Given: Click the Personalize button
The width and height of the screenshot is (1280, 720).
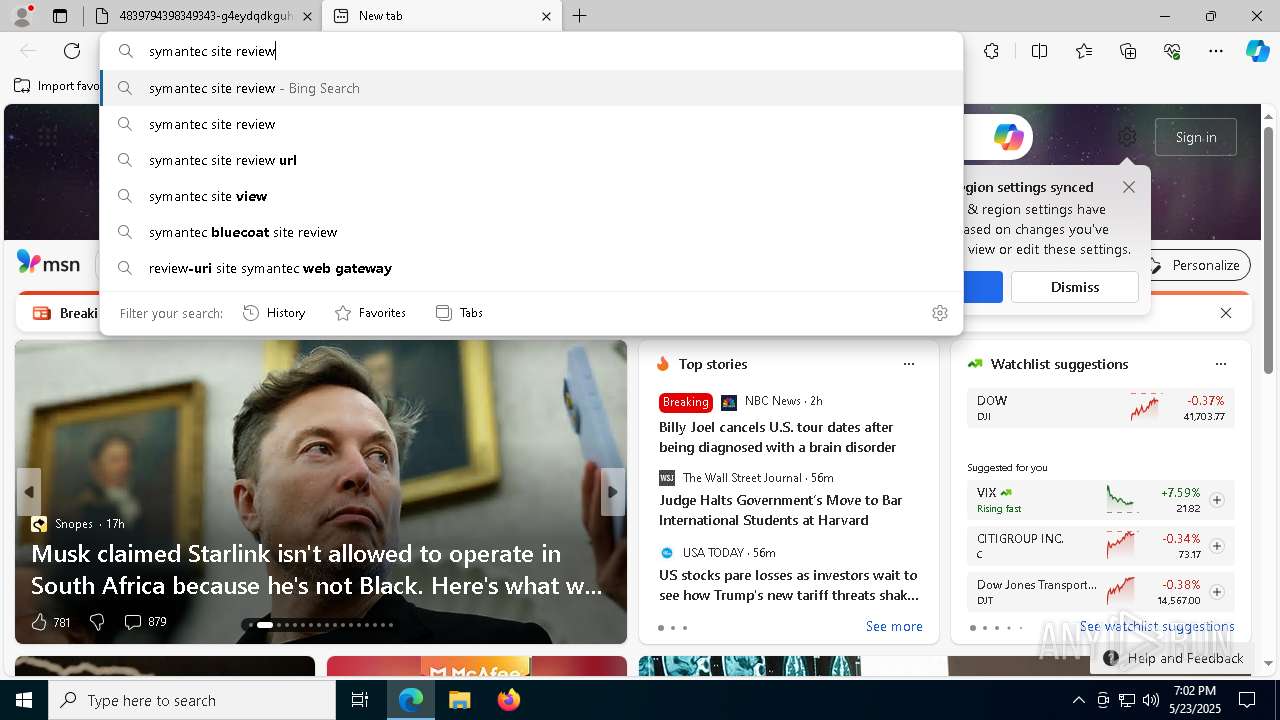Looking at the screenshot, I should [1196, 265].
